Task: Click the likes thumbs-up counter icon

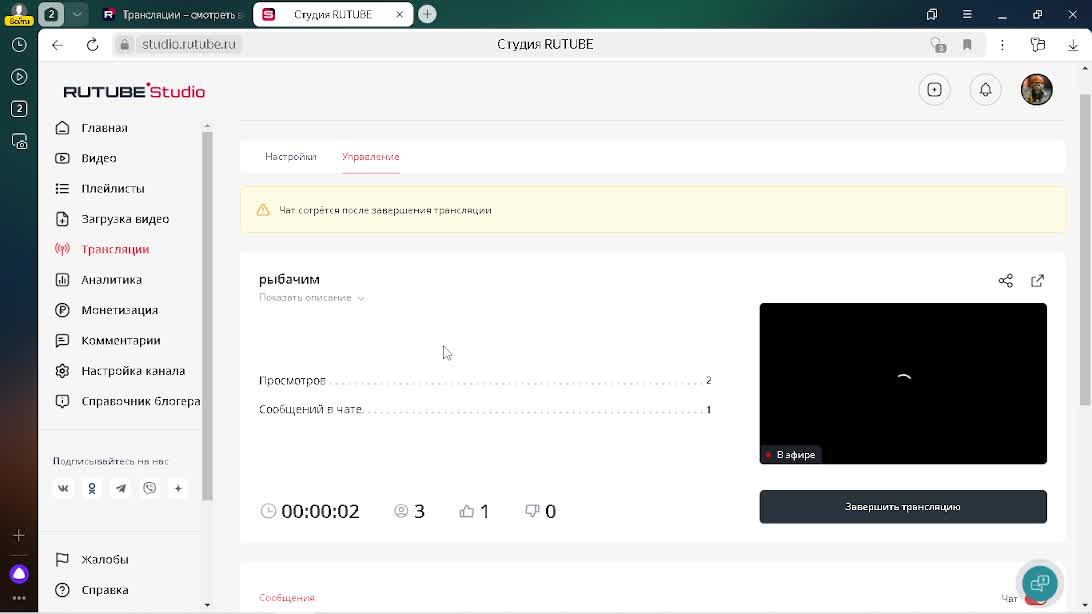Action: click(467, 512)
